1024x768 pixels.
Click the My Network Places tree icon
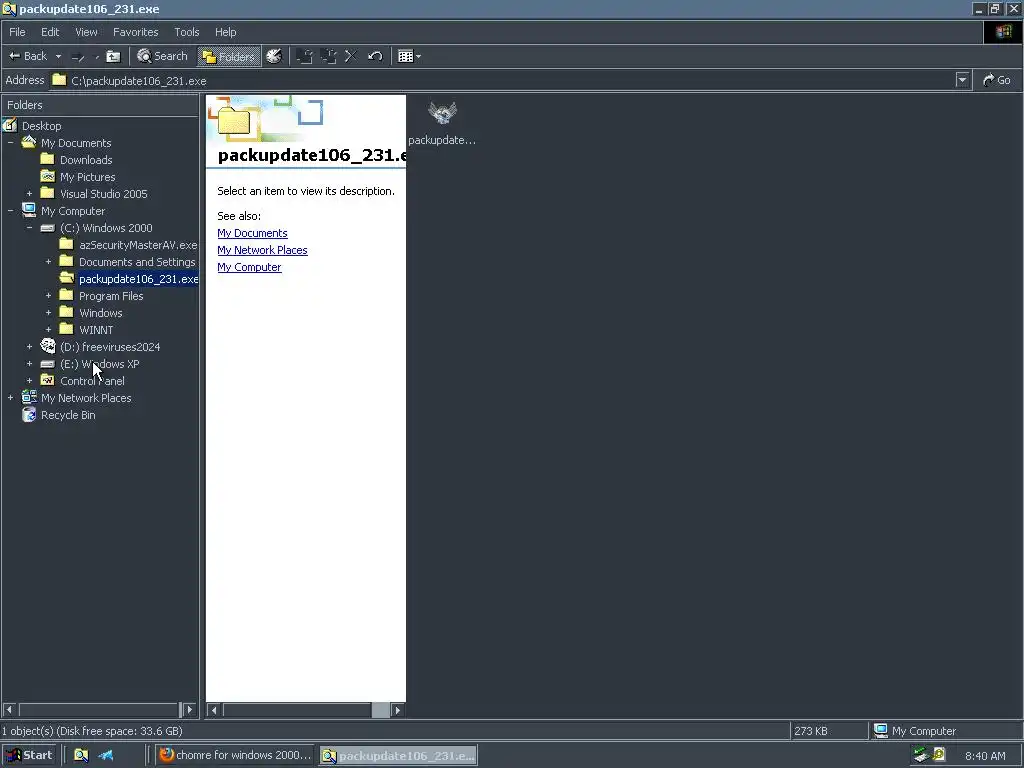pos(29,397)
